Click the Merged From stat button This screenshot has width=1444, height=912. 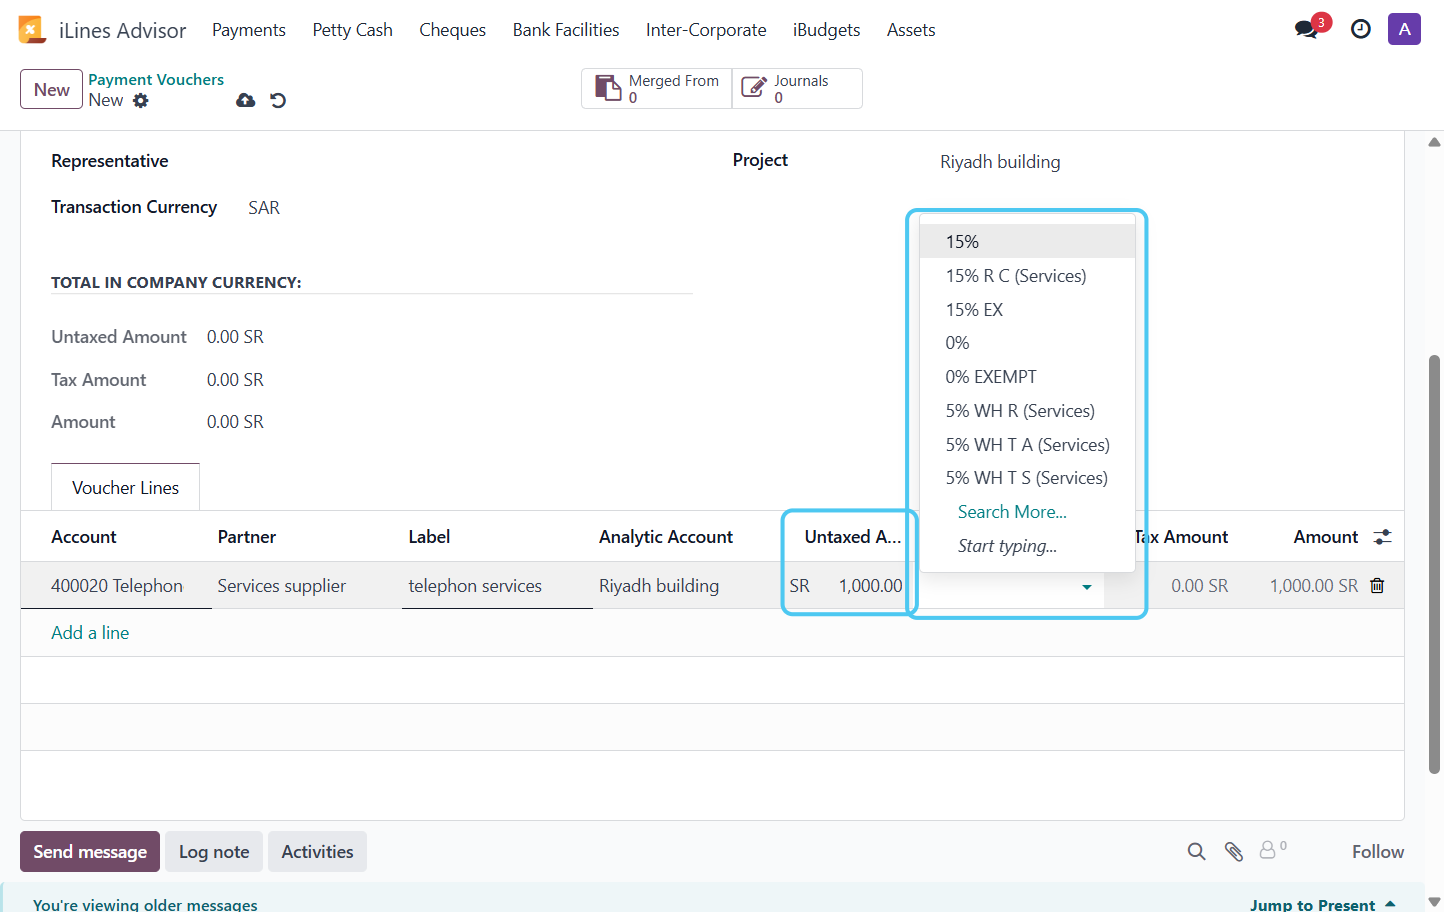pos(657,89)
